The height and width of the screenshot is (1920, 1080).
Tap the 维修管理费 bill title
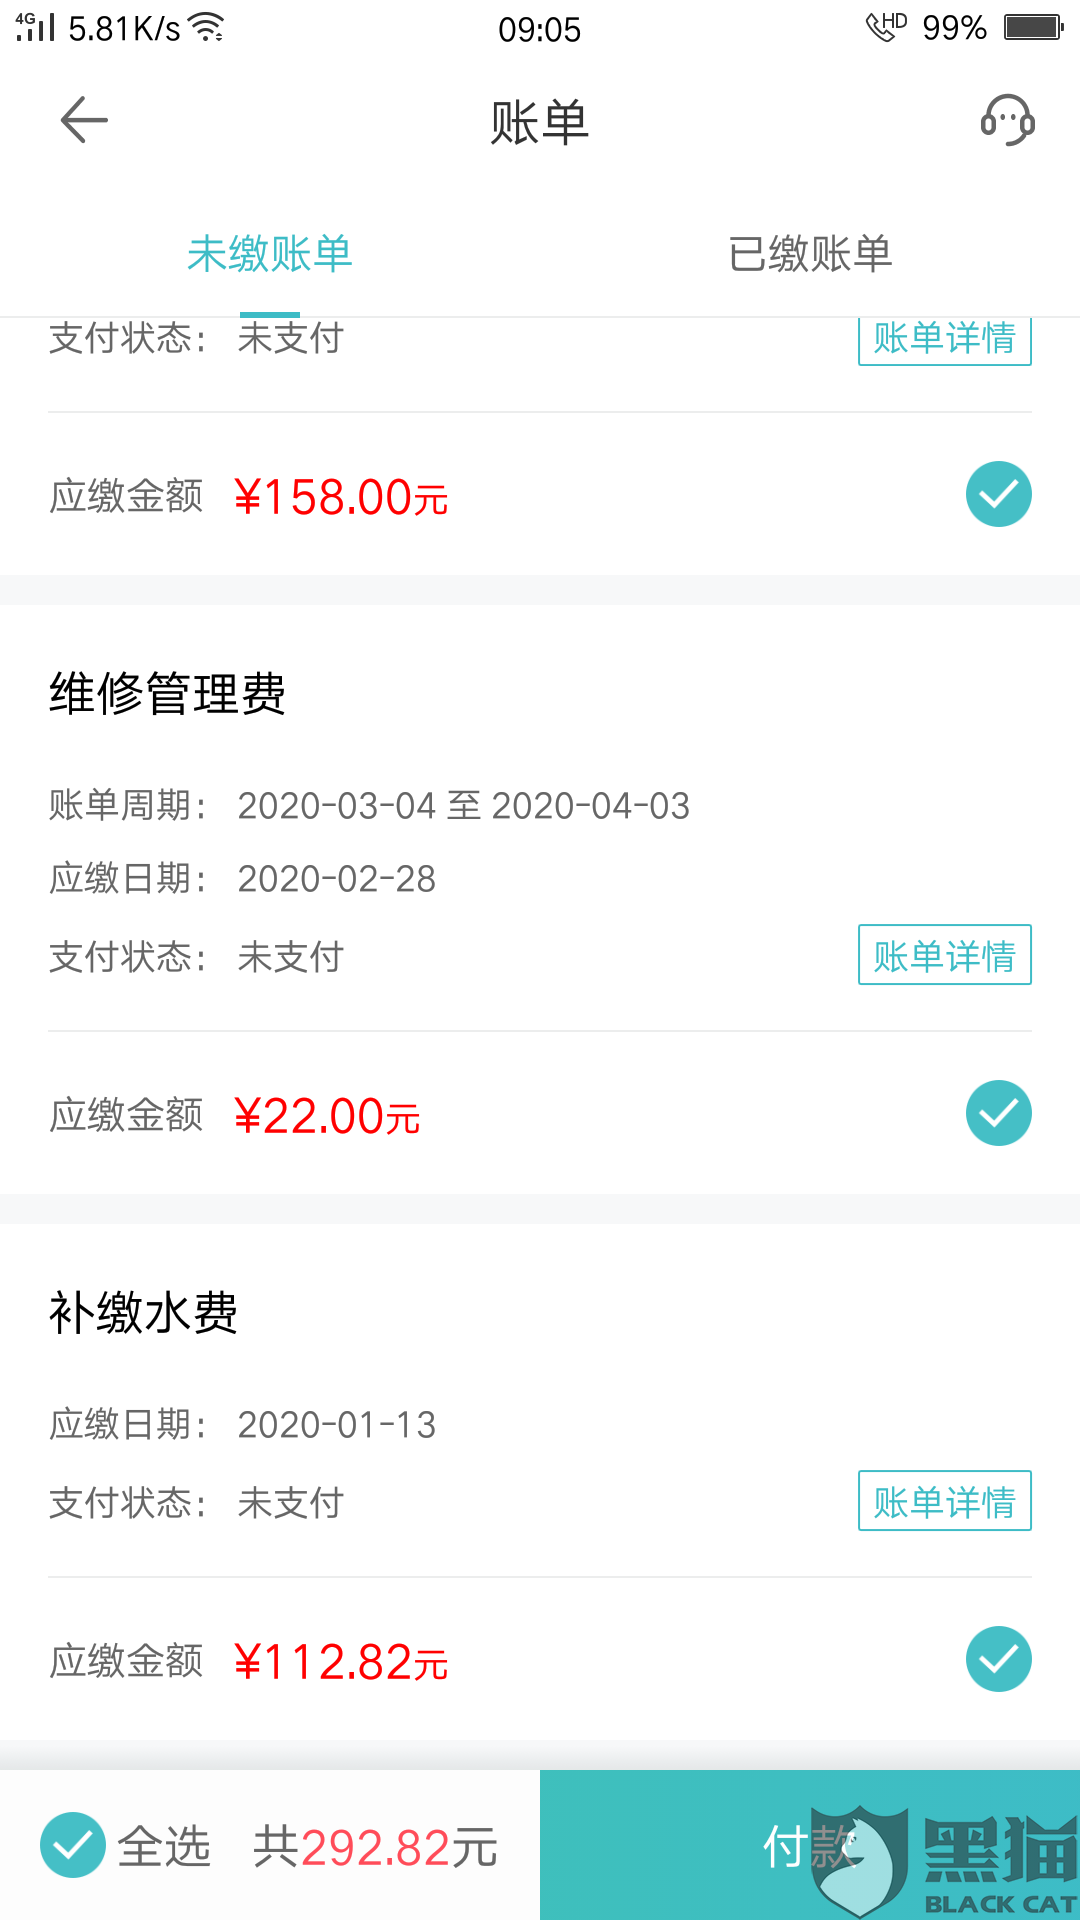[168, 694]
